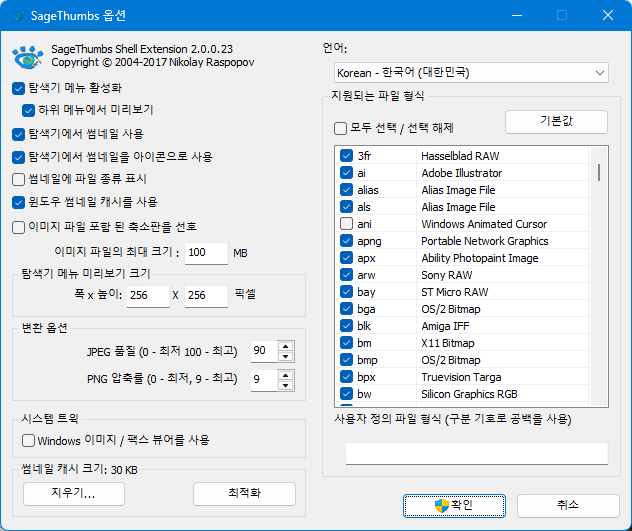Enable the ani Windows Animated Cursor format
Viewport: 632px width, 531px height.
click(346, 224)
